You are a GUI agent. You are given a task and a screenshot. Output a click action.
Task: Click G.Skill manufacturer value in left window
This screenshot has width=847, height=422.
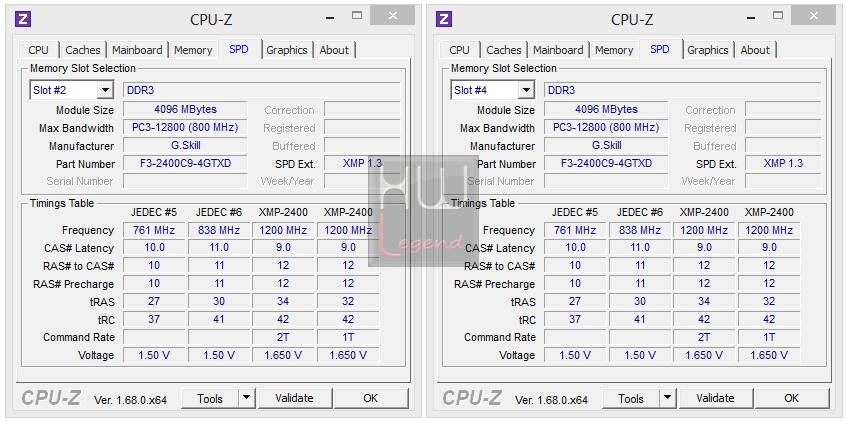pos(185,145)
